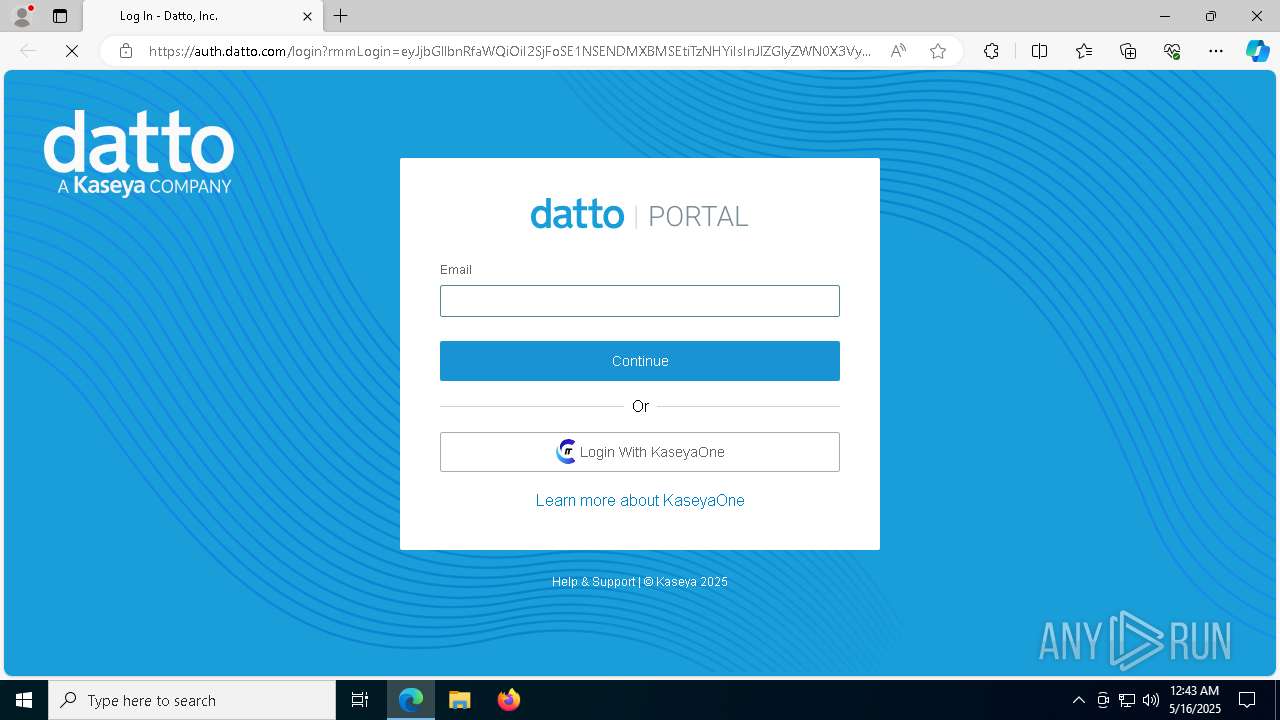Screen dimensions: 1280x720
Task: Click the address bar URL
Action: [x=510, y=51]
